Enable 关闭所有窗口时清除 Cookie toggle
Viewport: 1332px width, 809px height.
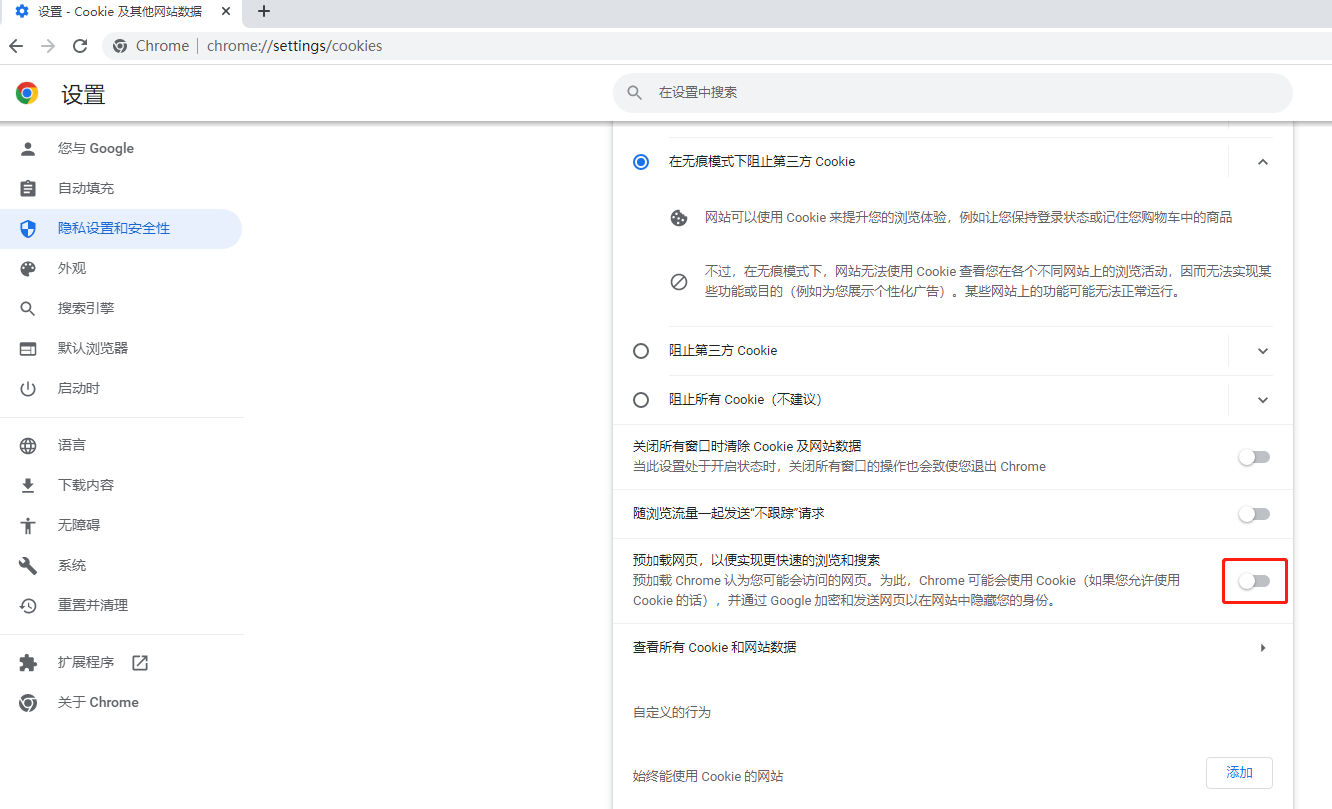click(1254, 457)
